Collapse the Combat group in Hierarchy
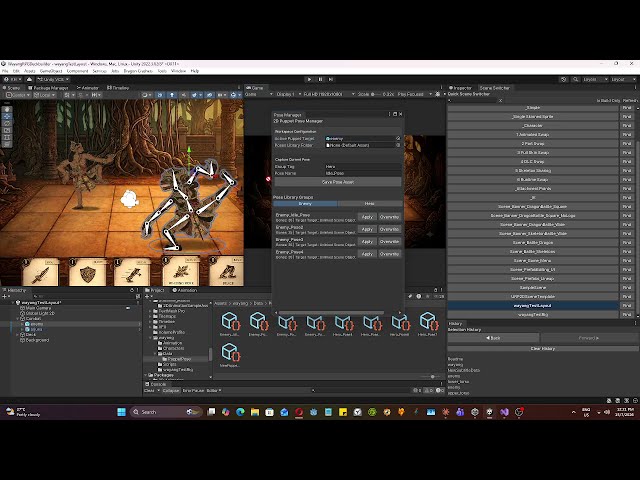The height and width of the screenshot is (480, 640). [17, 319]
